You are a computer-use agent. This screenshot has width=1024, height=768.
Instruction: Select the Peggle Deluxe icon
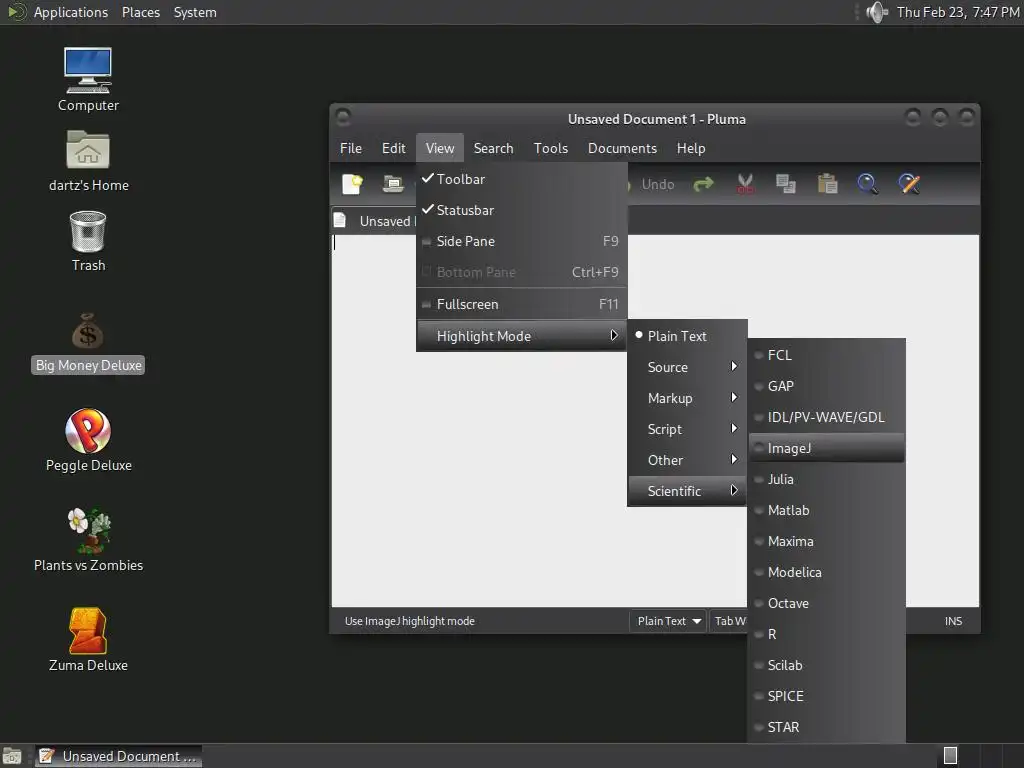pos(88,440)
